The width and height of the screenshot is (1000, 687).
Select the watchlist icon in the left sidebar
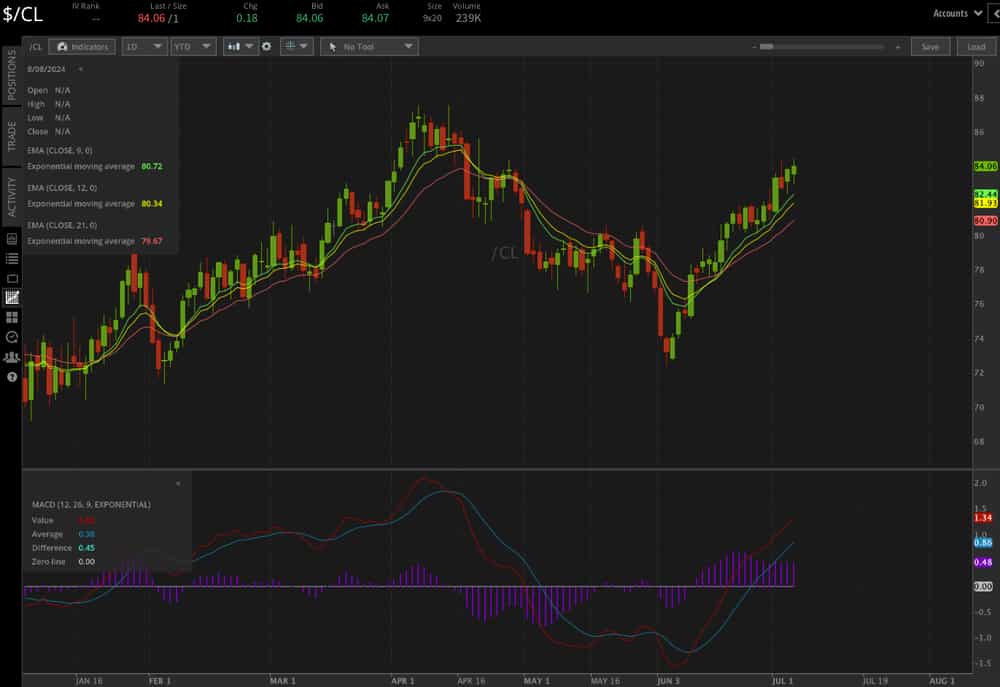pos(12,258)
